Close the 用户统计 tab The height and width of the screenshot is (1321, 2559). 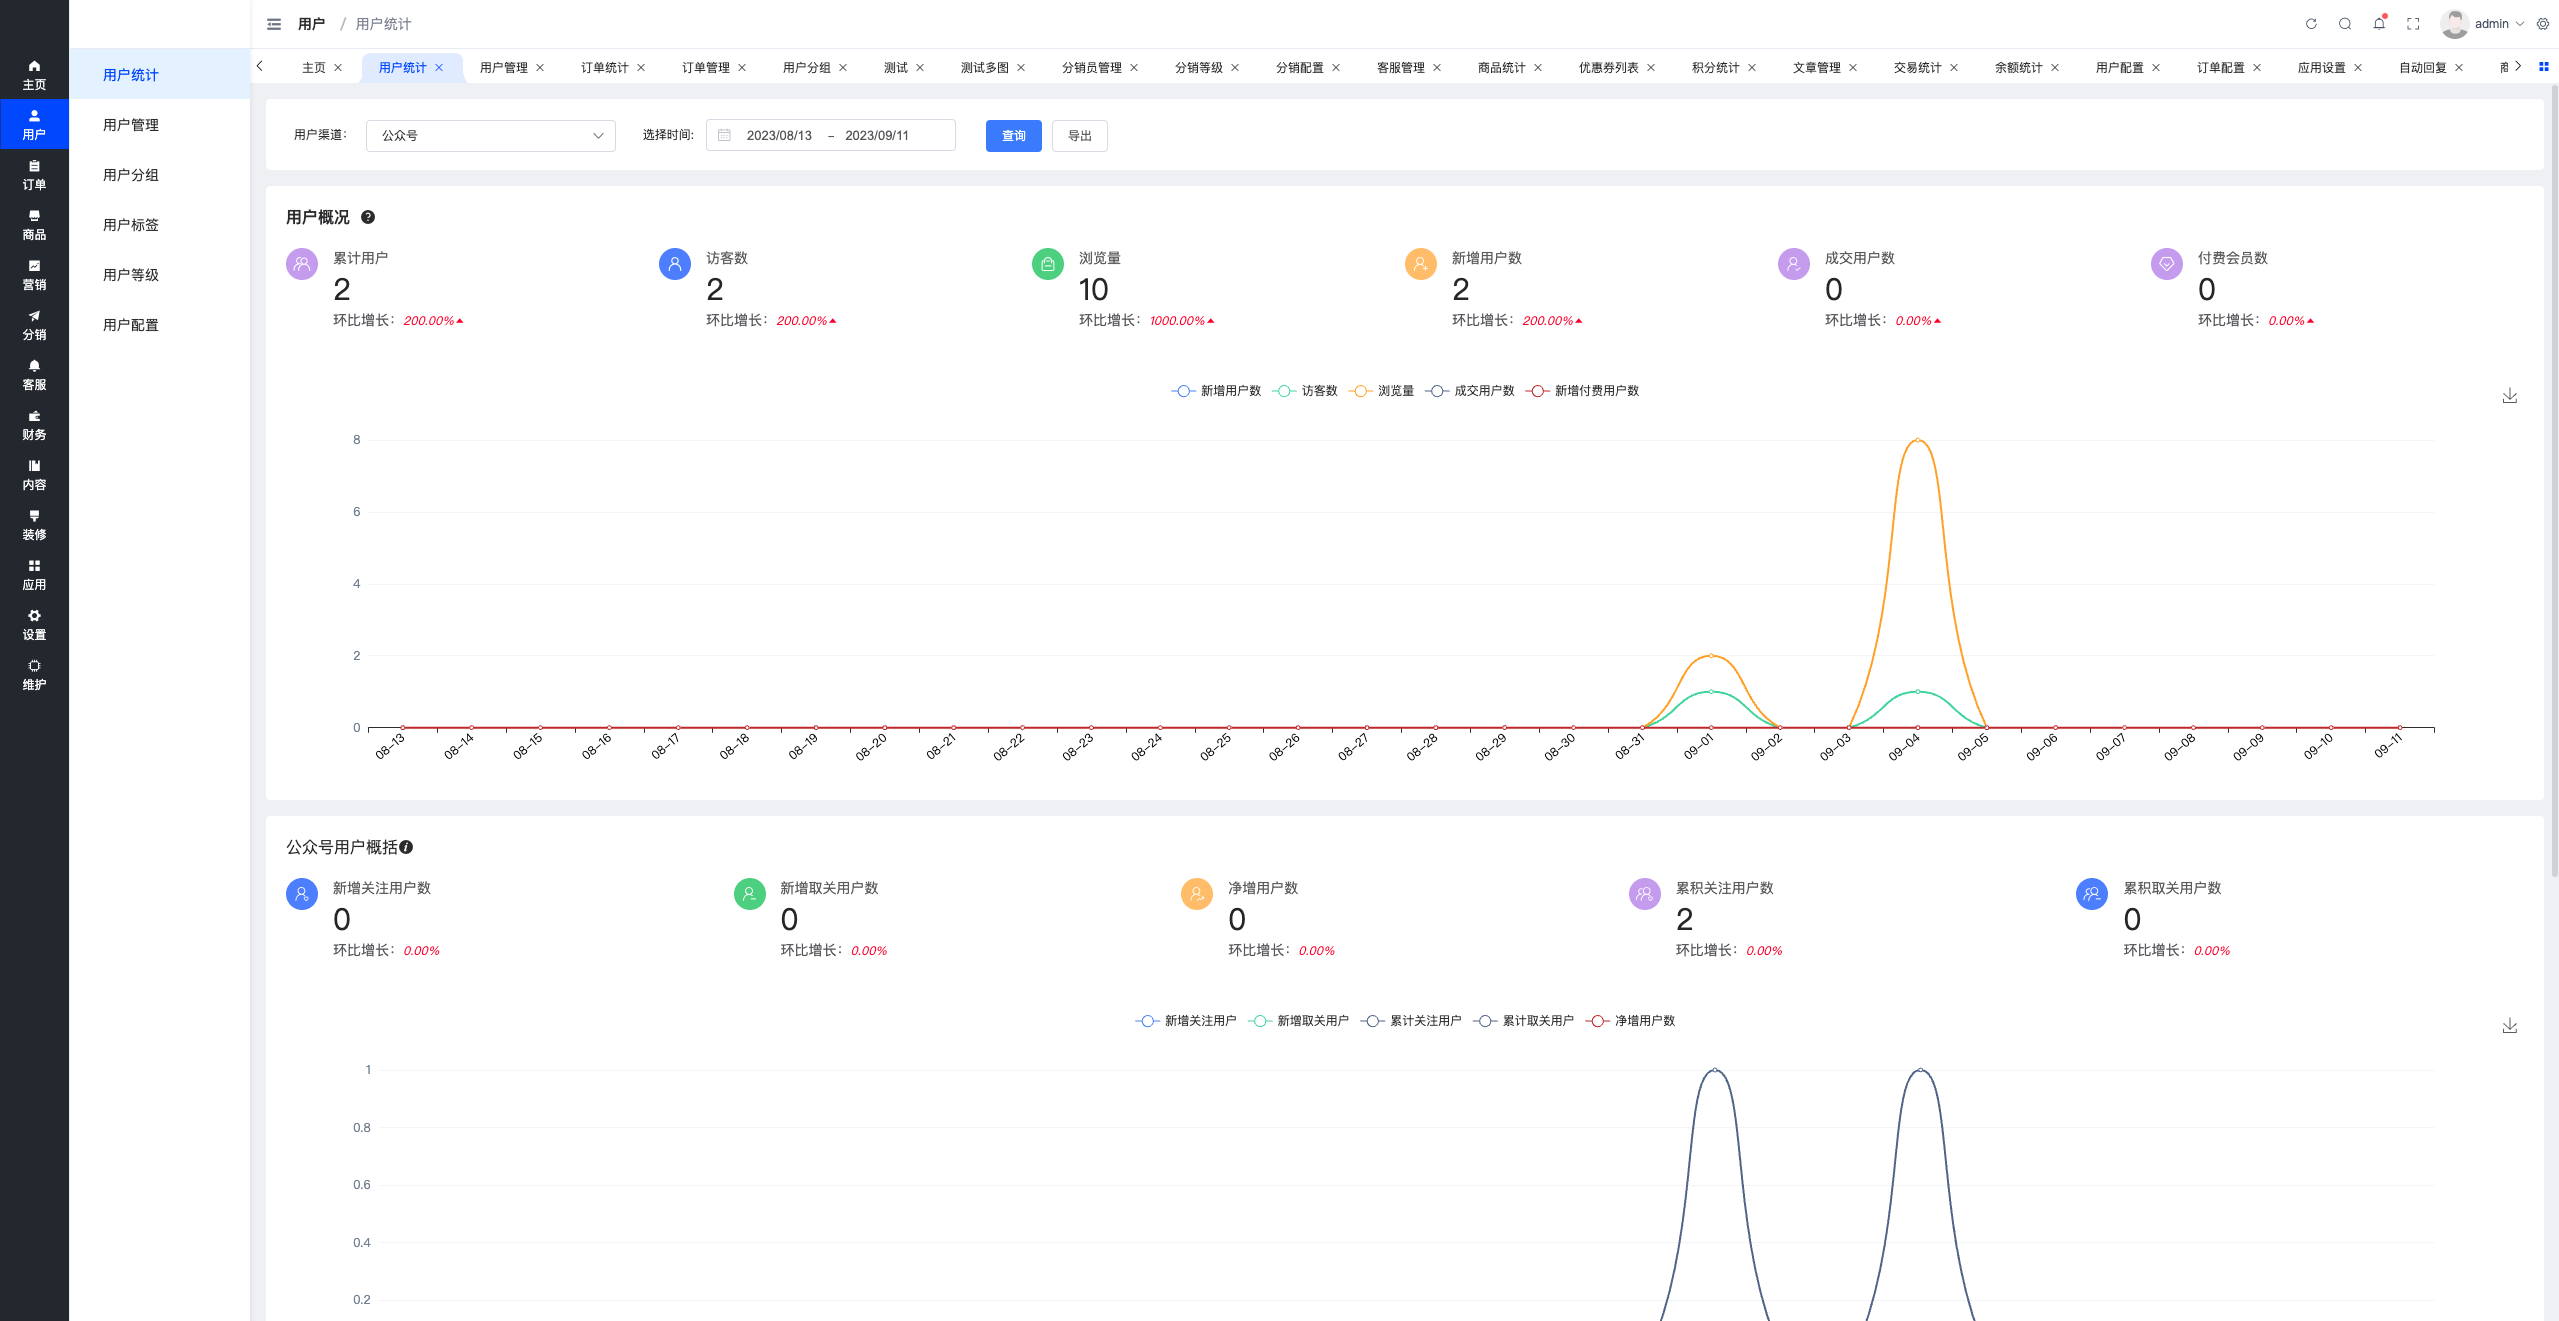pyautogui.click(x=439, y=68)
